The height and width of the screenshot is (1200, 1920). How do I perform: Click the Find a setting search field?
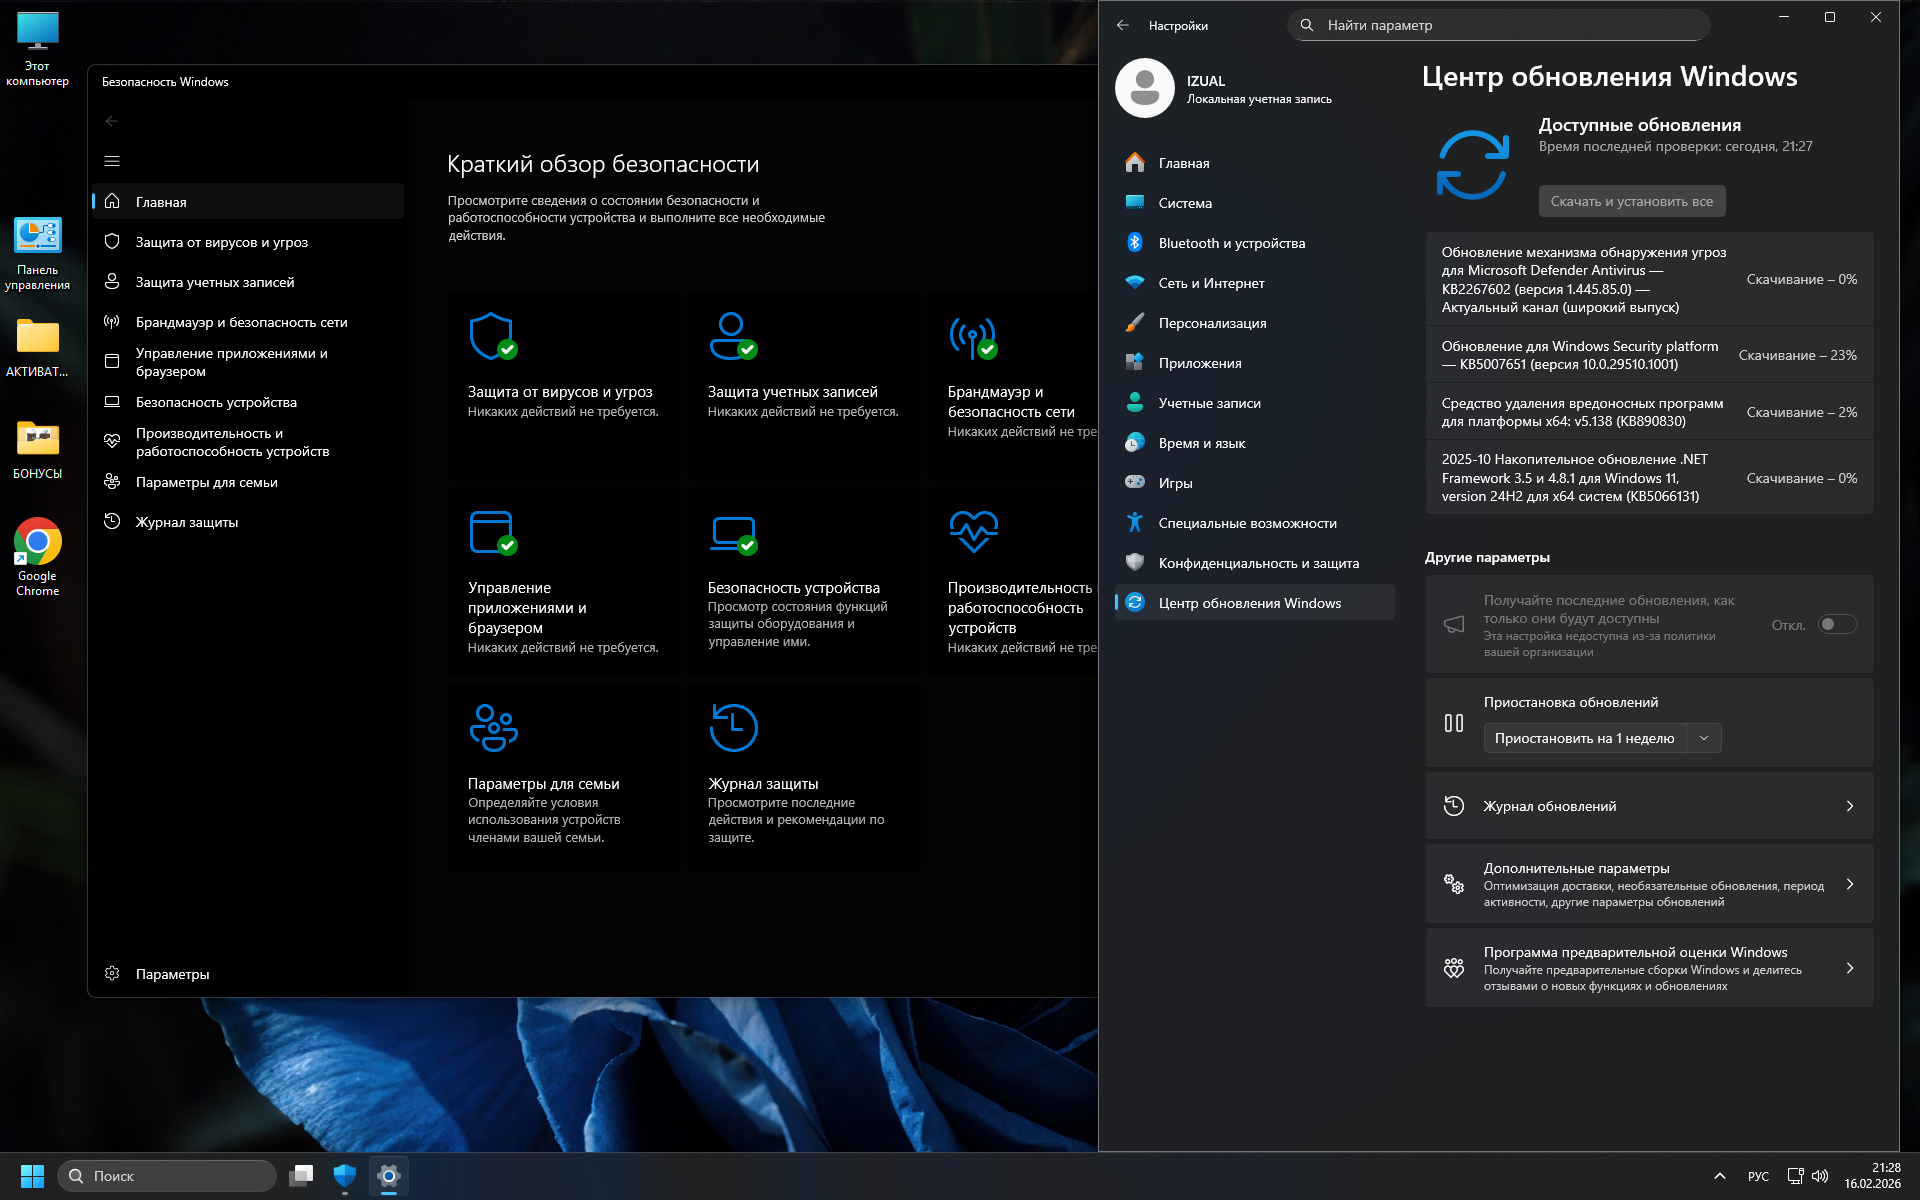pos(1500,25)
